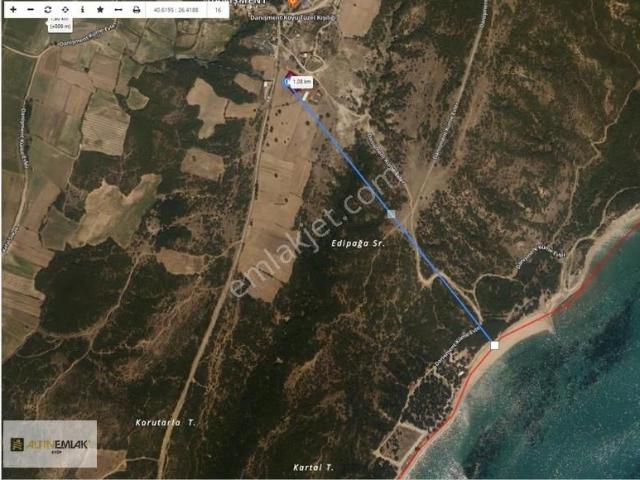The height and width of the screenshot is (480, 640).
Task: Zoom in with the plus icon
Action: pos(12,9)
